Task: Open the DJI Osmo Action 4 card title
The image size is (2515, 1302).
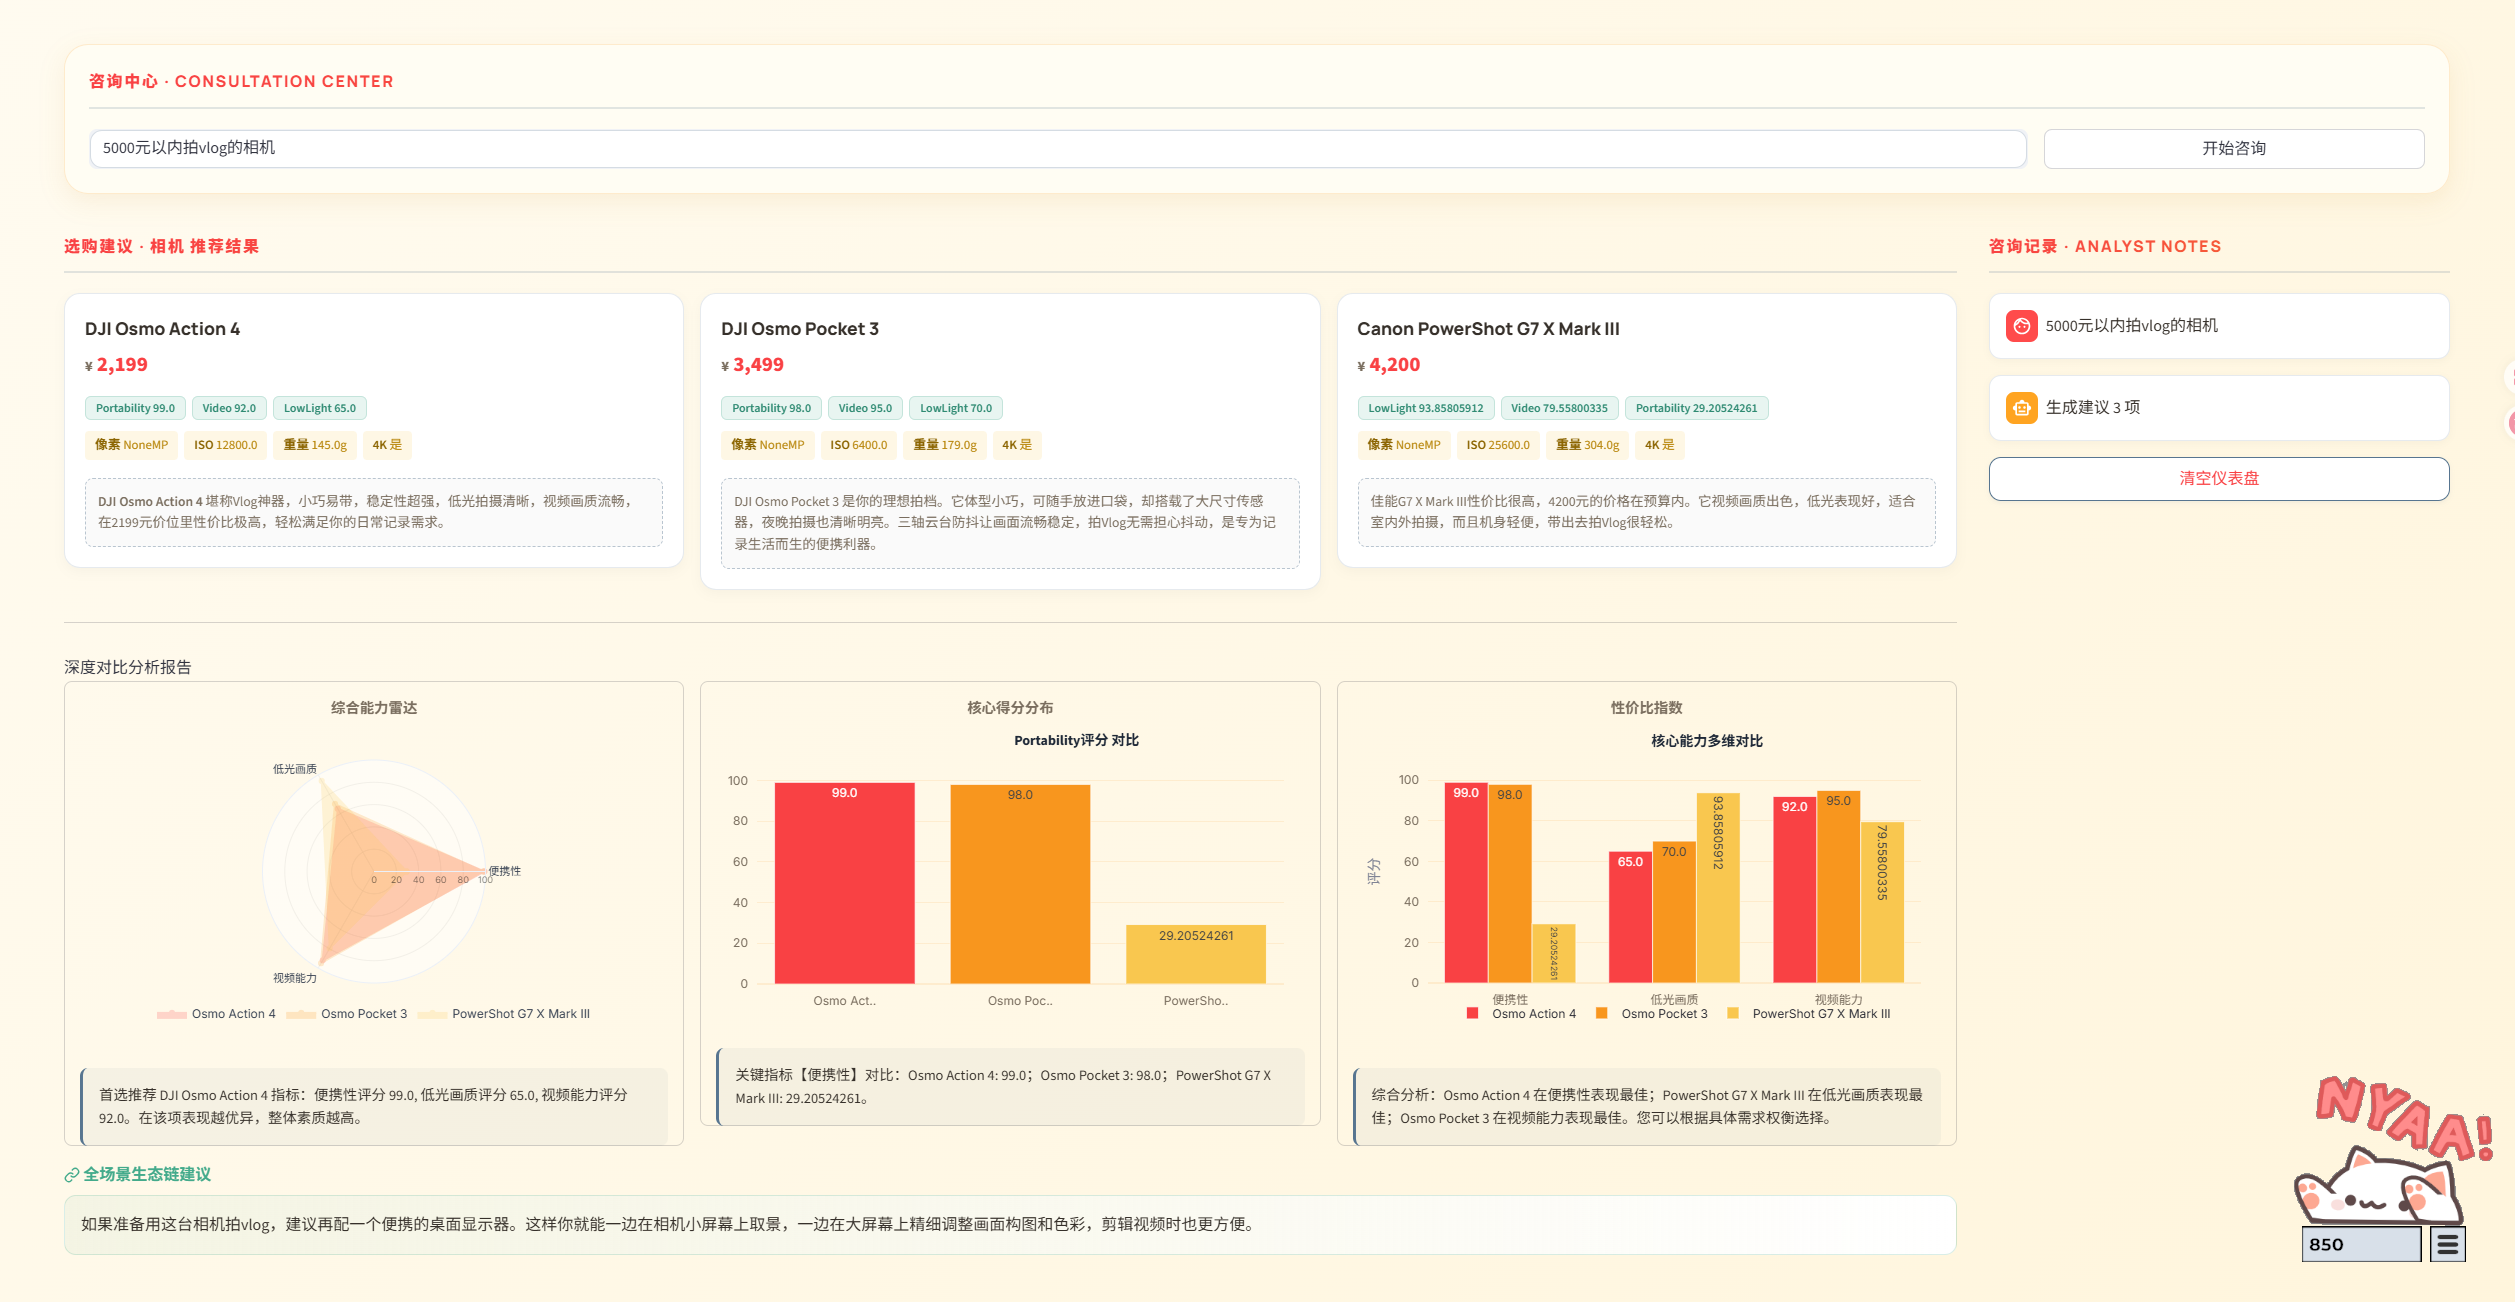Action: pyautogui.click(x=162, y=329)
